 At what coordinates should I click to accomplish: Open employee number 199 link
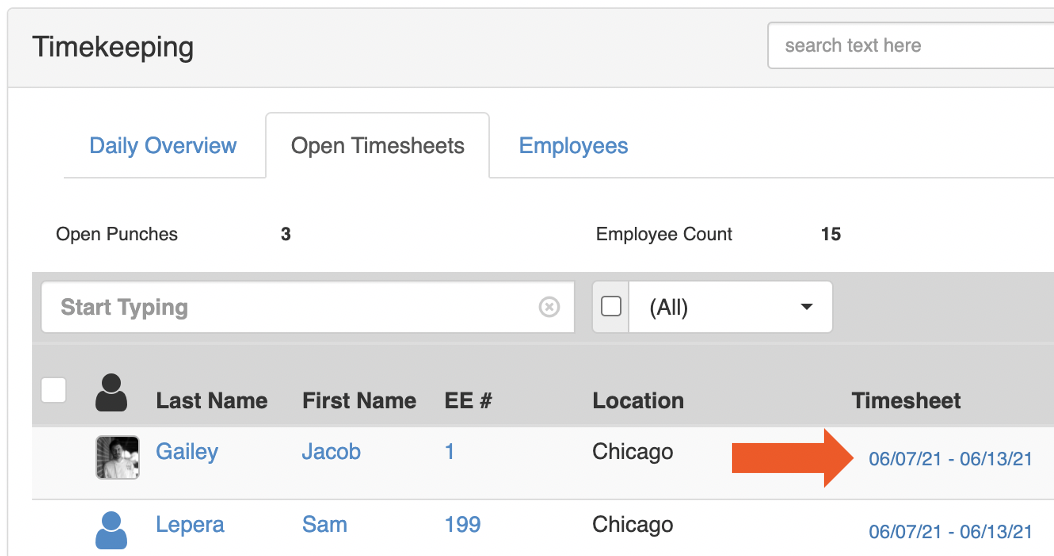(463, 525)
